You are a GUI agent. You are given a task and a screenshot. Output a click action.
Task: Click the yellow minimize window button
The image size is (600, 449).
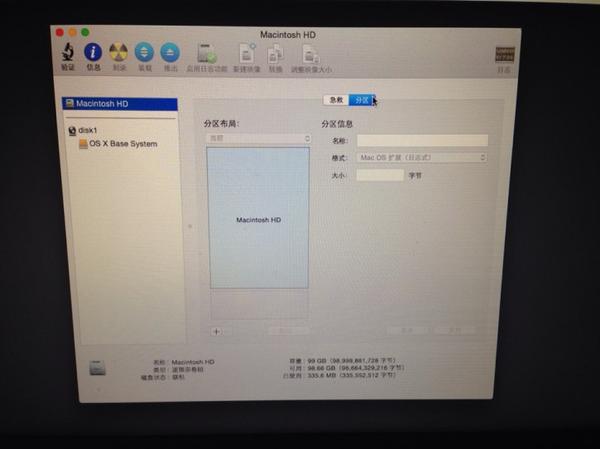[x=72, y=33]
